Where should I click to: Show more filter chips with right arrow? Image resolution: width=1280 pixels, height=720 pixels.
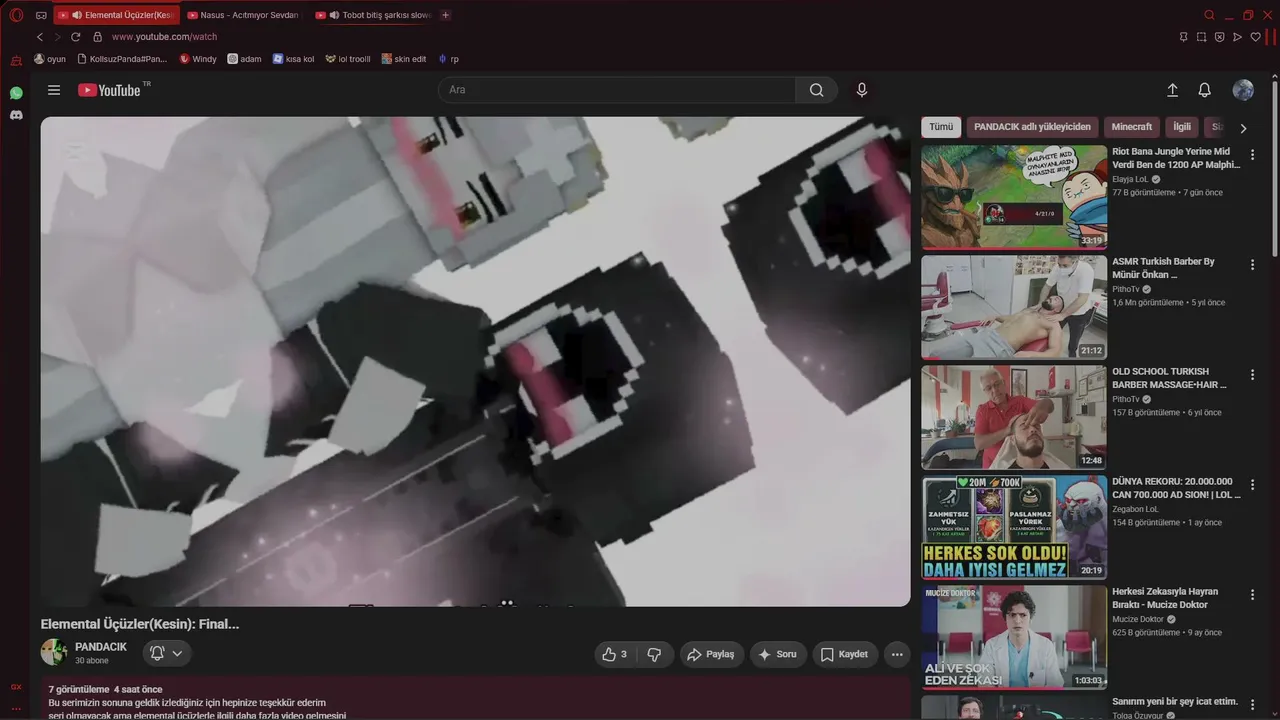pyautogui.click(x=1243, y=128)
